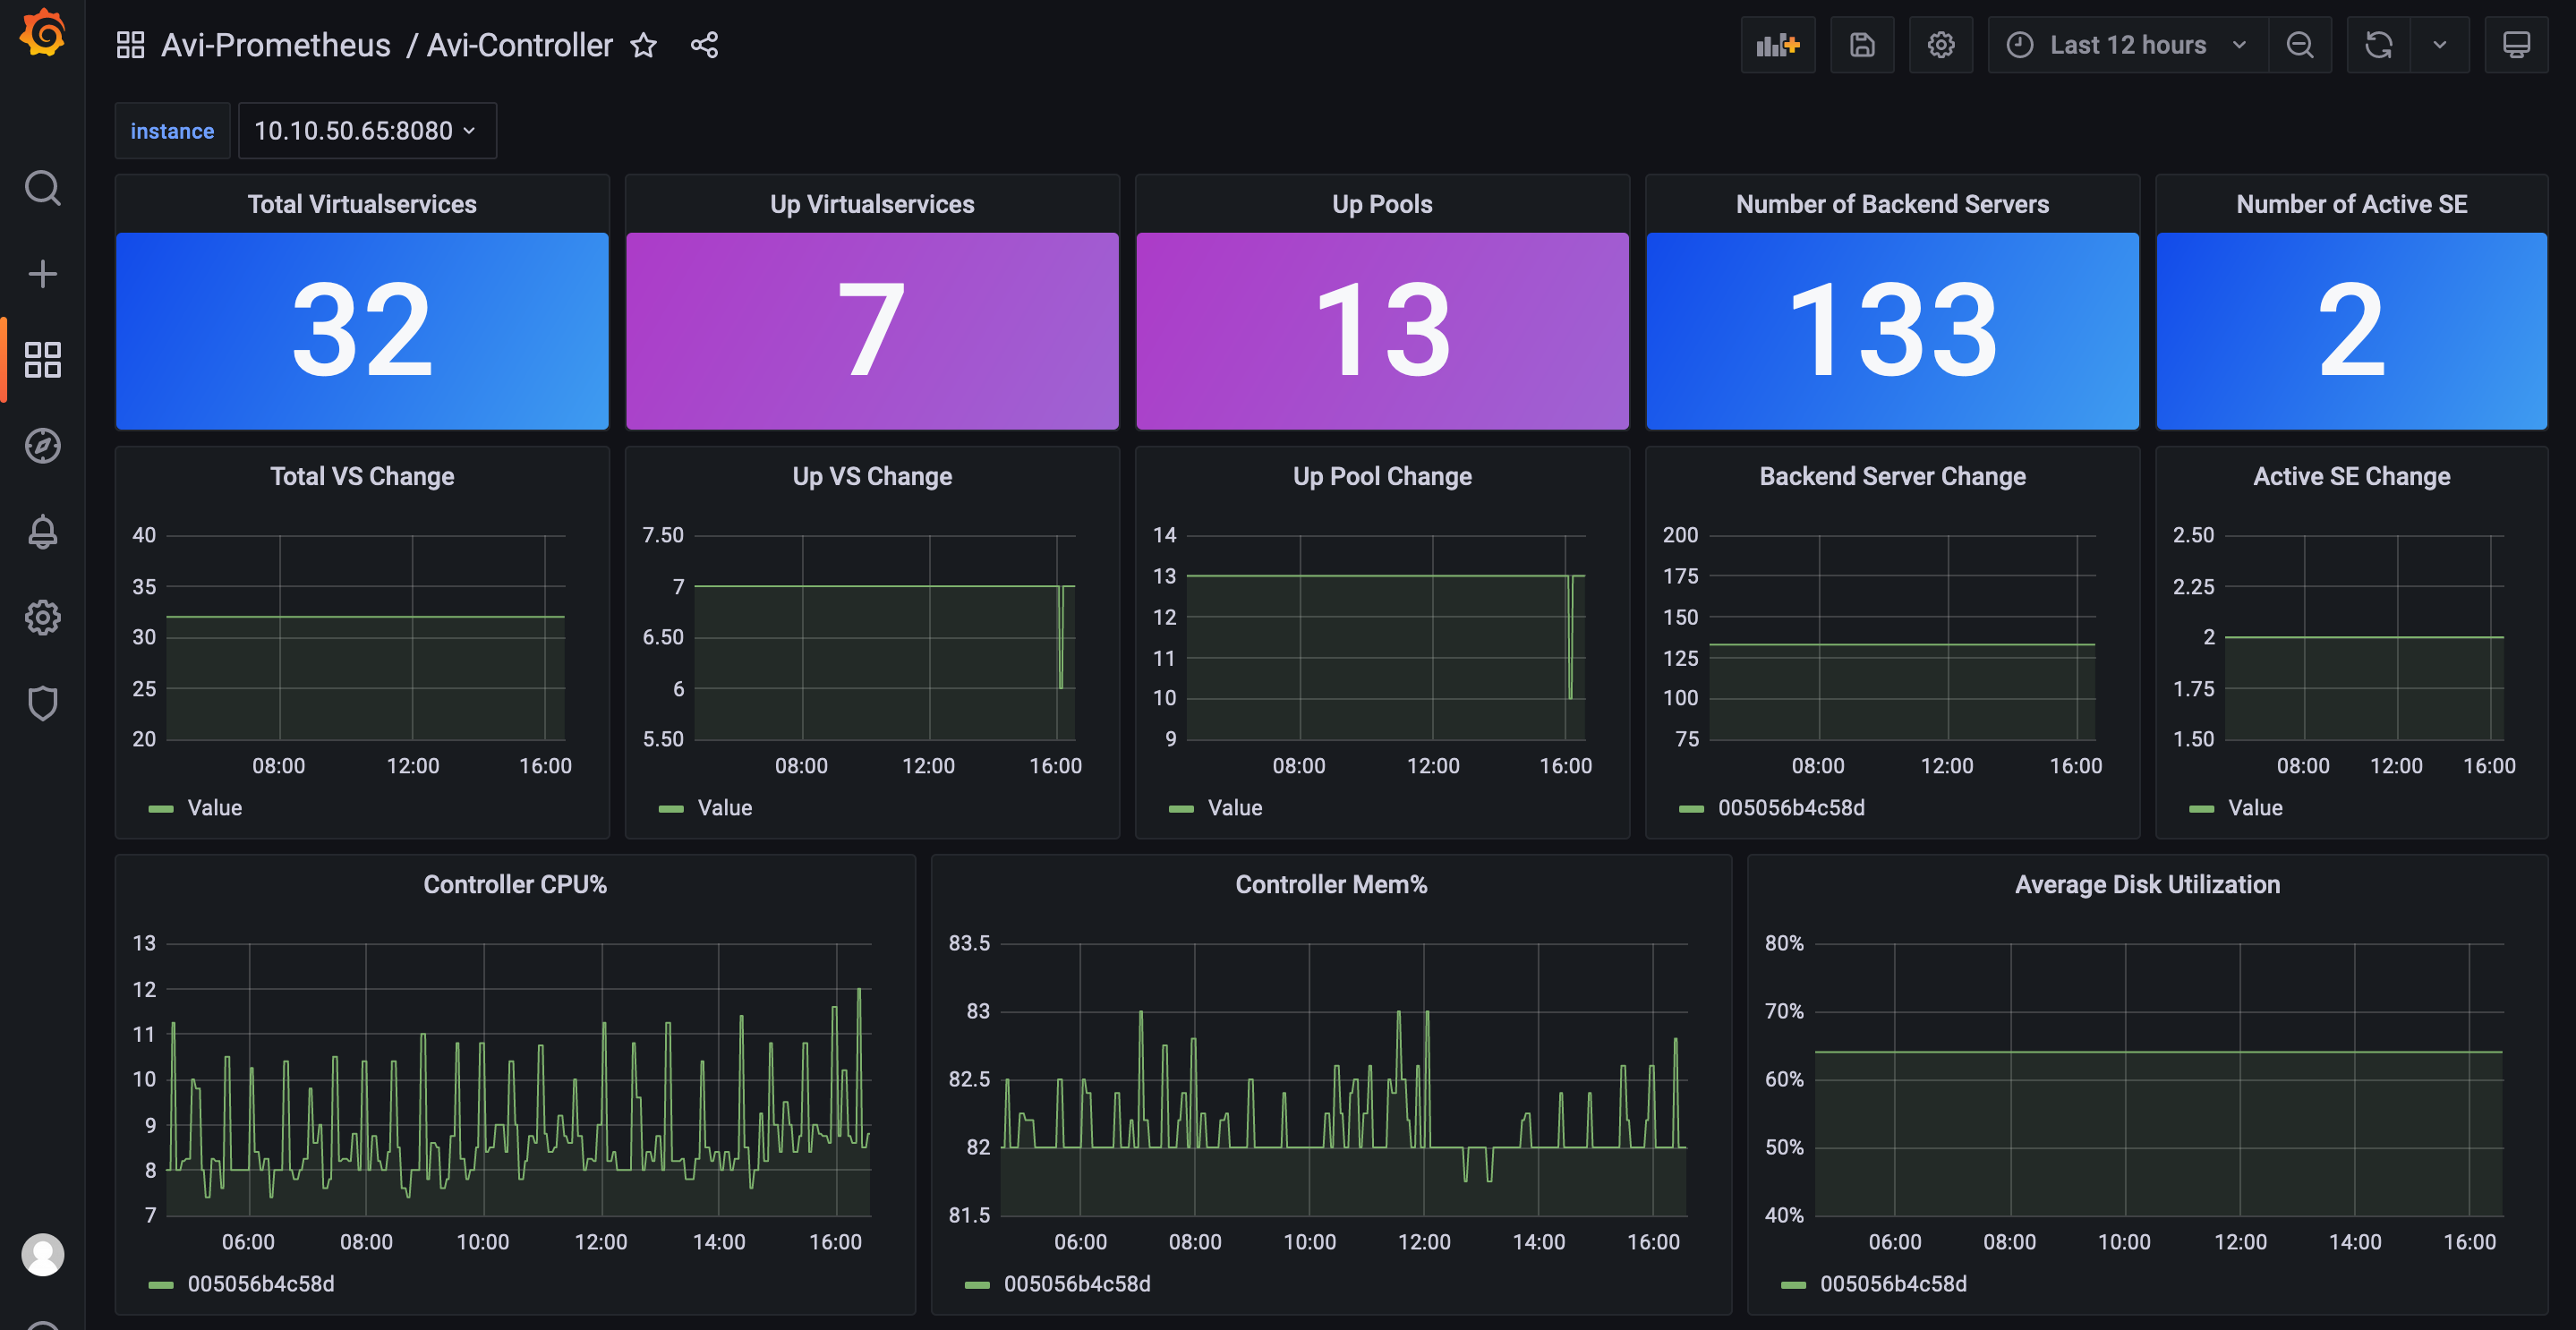Cycle view mode with monitor icon
Image resolution: width=2576 pixels, height=1330 pixels.
[x=2516, y=45]
